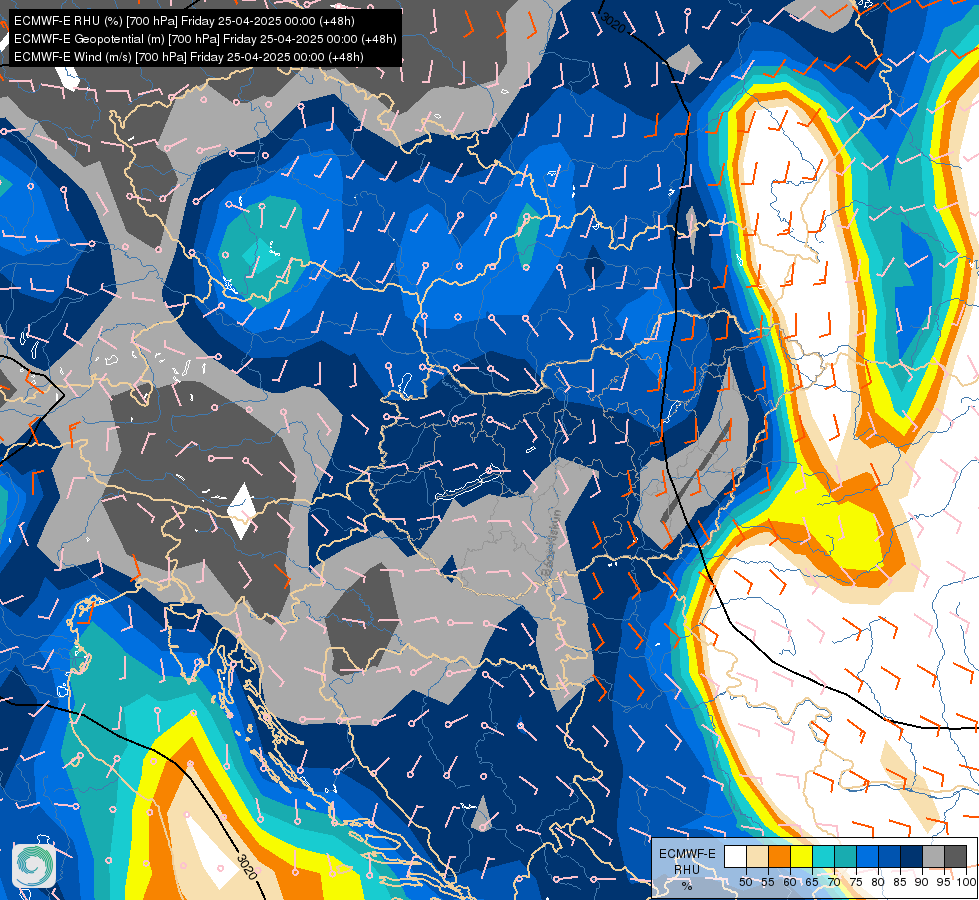Screen dimensions: 979x900
Task: Pick the beige 50-55% legend swatch
Action: click(757, 856)
